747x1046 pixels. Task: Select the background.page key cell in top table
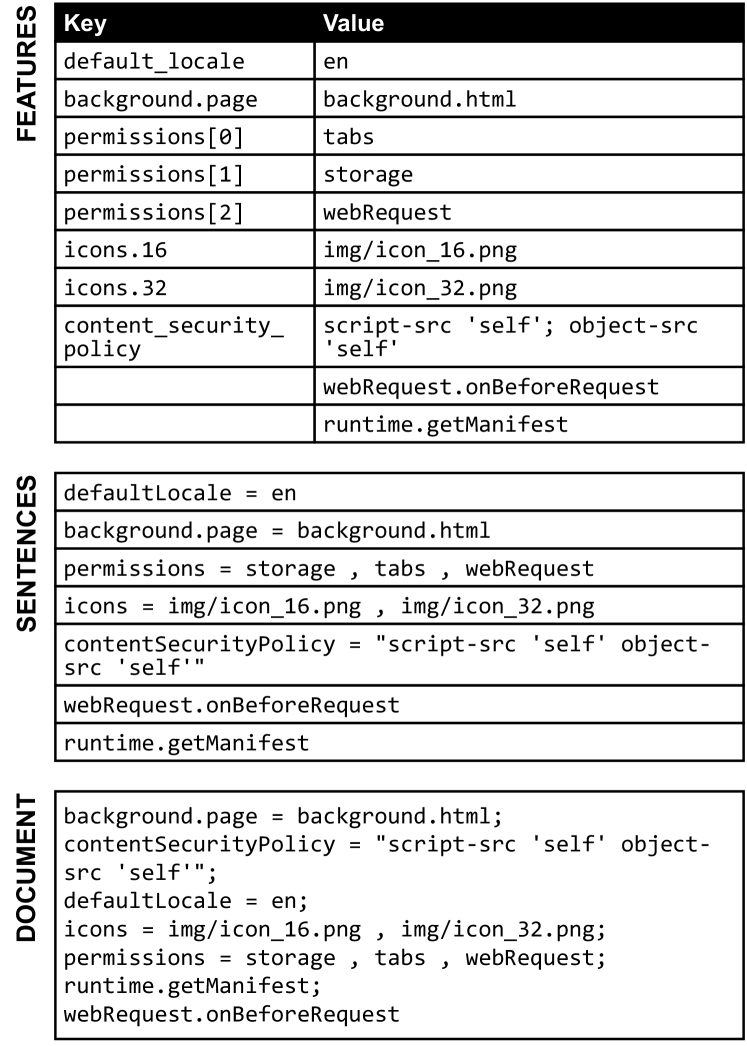point(185,99)
